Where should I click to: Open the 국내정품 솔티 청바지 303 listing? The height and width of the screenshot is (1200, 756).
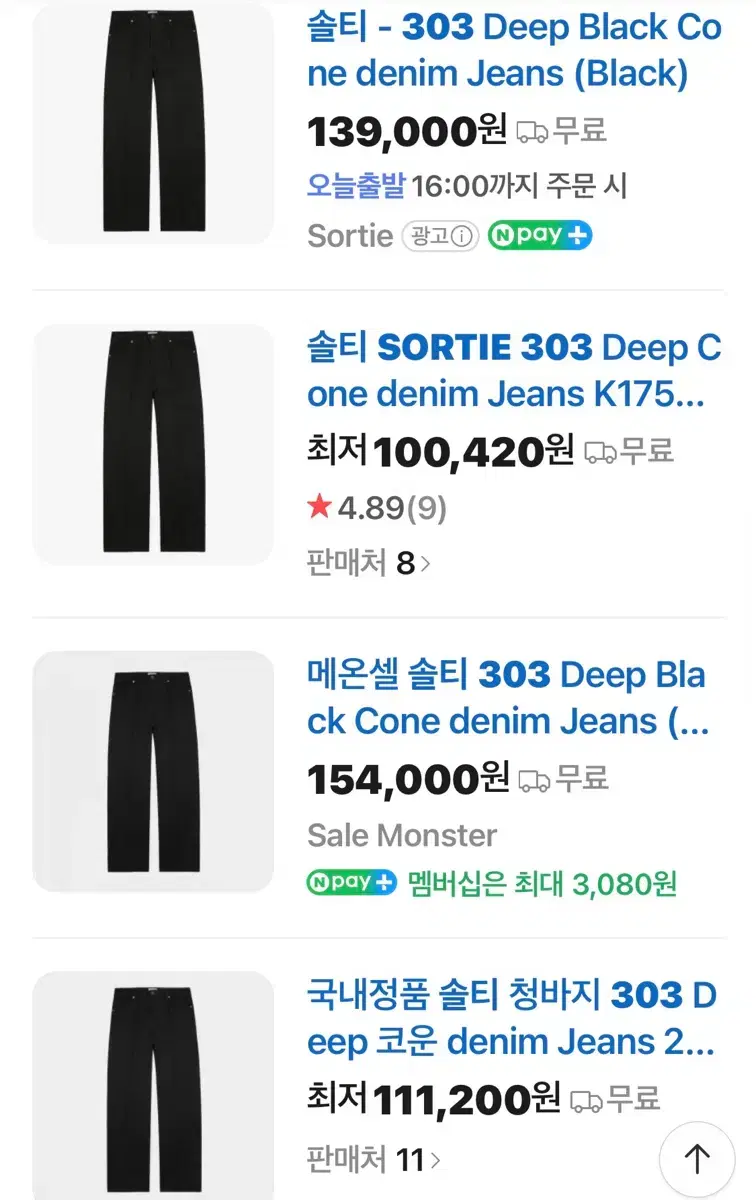point(512,1019)
